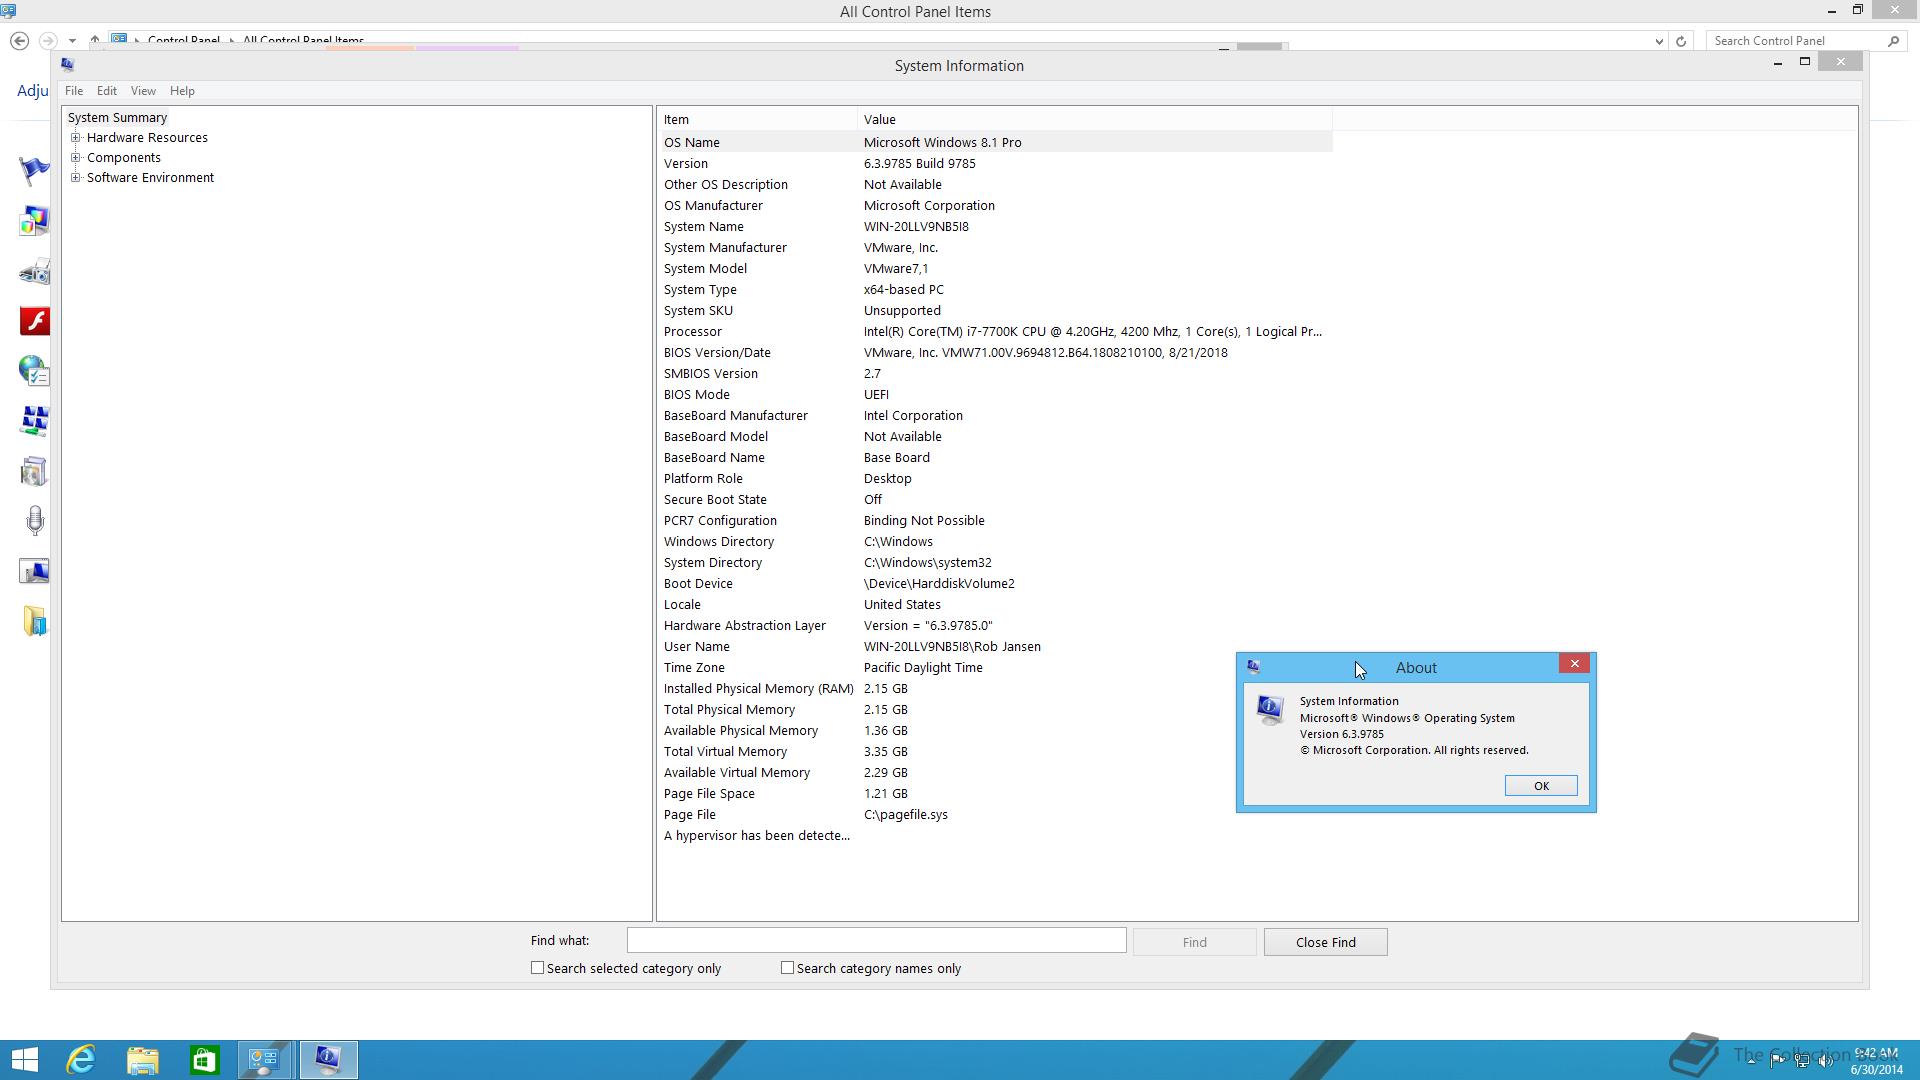Select System Summary in the tree
The height and width of the screenshot is (1080, 1920).
click(117, 118)
